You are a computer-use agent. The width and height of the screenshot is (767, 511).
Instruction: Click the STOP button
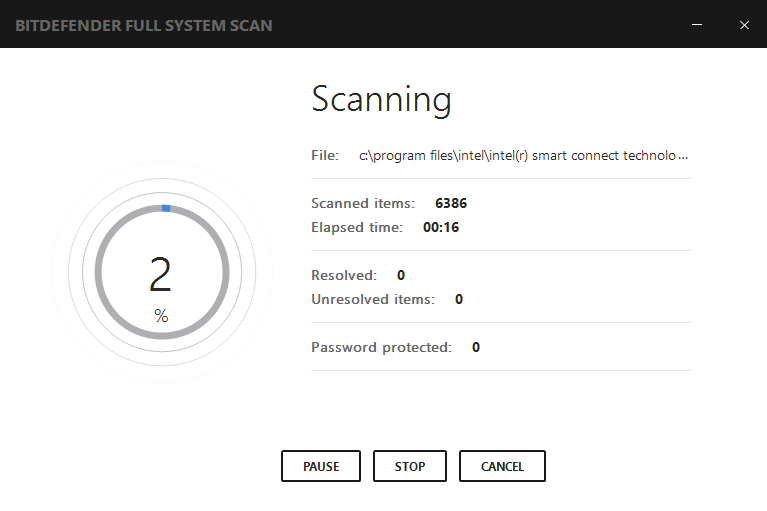point(410,466)
